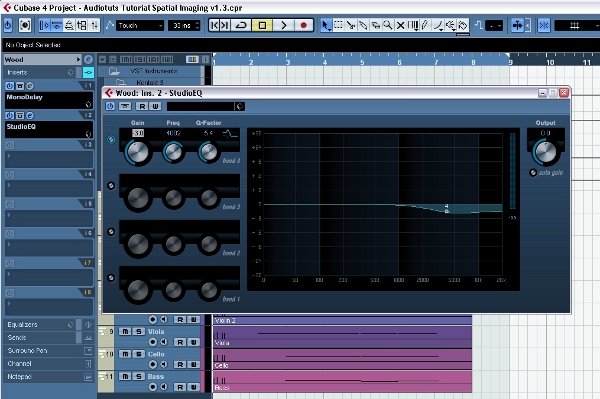Open the Notepad inspector tab
This screenshot has width=600, height=399.
pos(20,377)
